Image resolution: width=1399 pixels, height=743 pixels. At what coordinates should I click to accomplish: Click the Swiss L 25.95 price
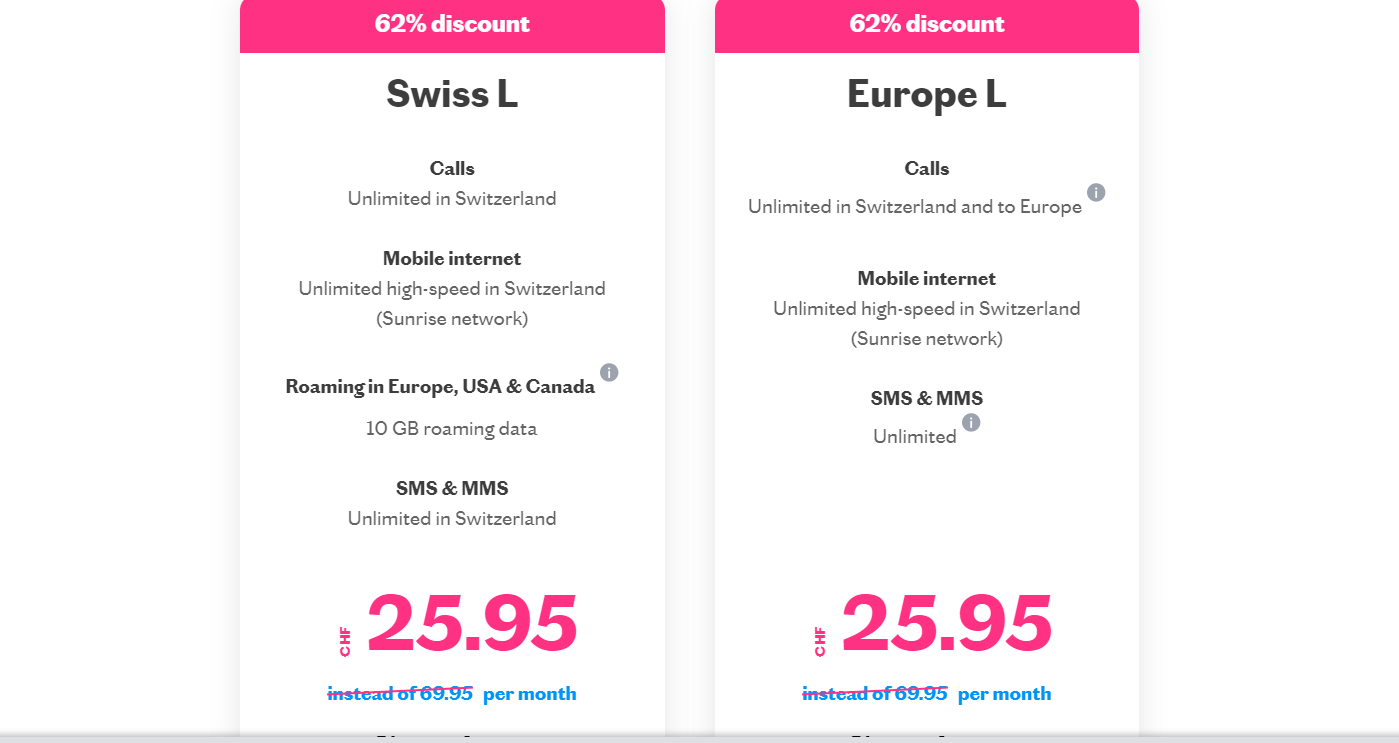(472, 623)
